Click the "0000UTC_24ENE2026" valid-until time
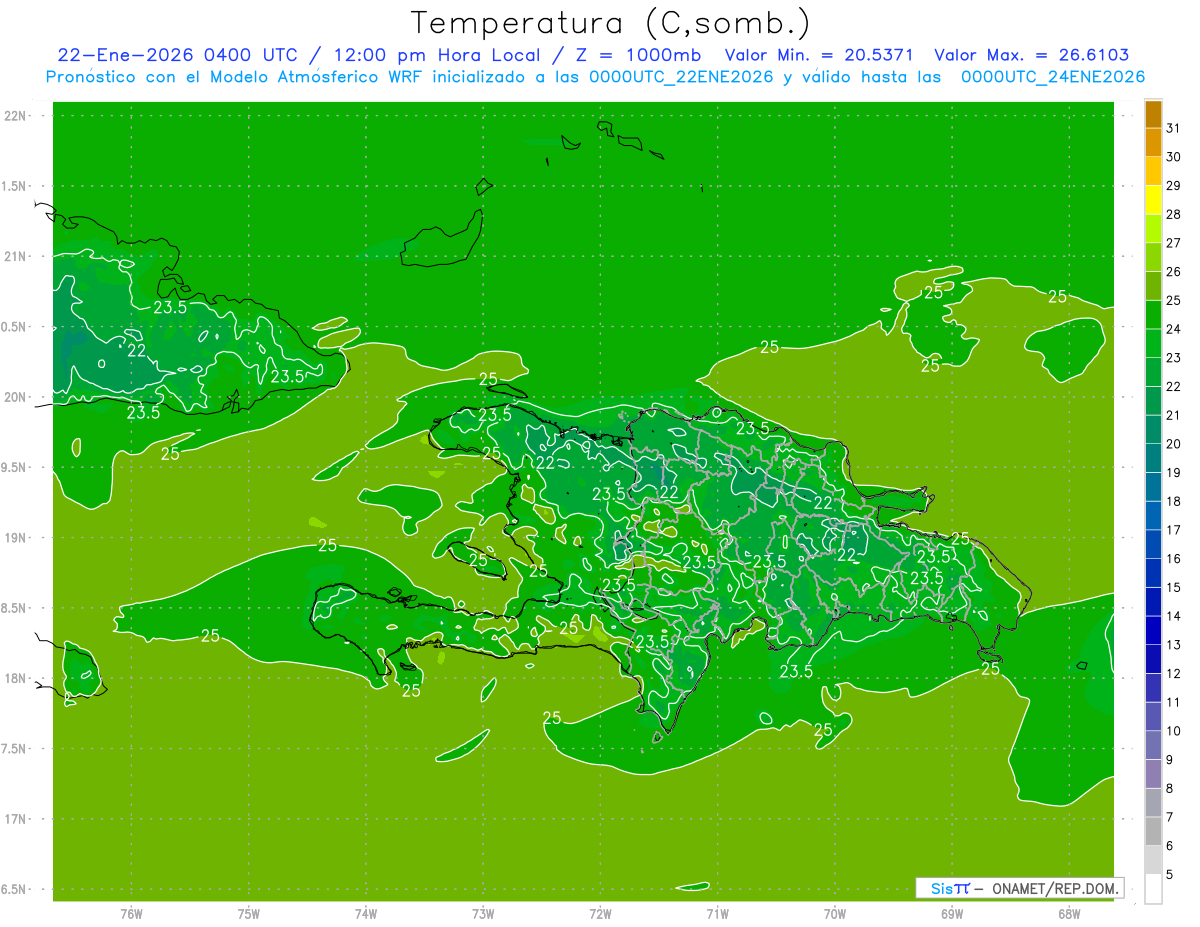 [1052, 77]
